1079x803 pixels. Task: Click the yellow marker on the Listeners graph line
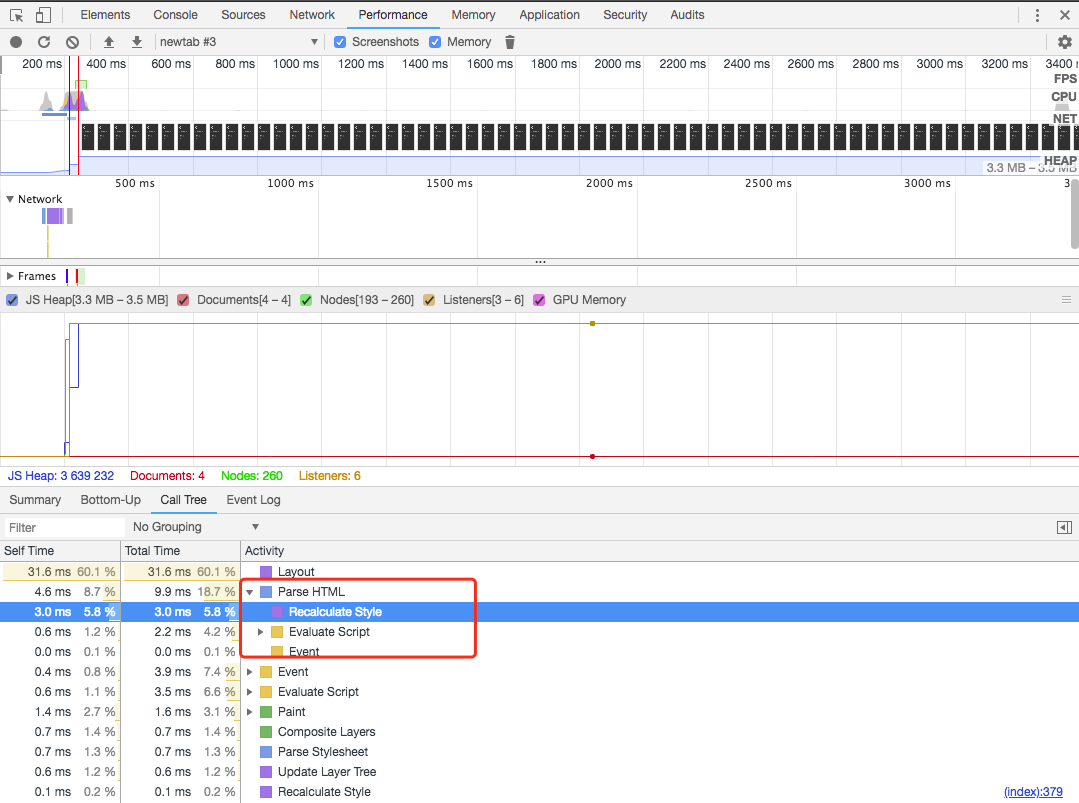pyautogui.click(x=592, y=323)
